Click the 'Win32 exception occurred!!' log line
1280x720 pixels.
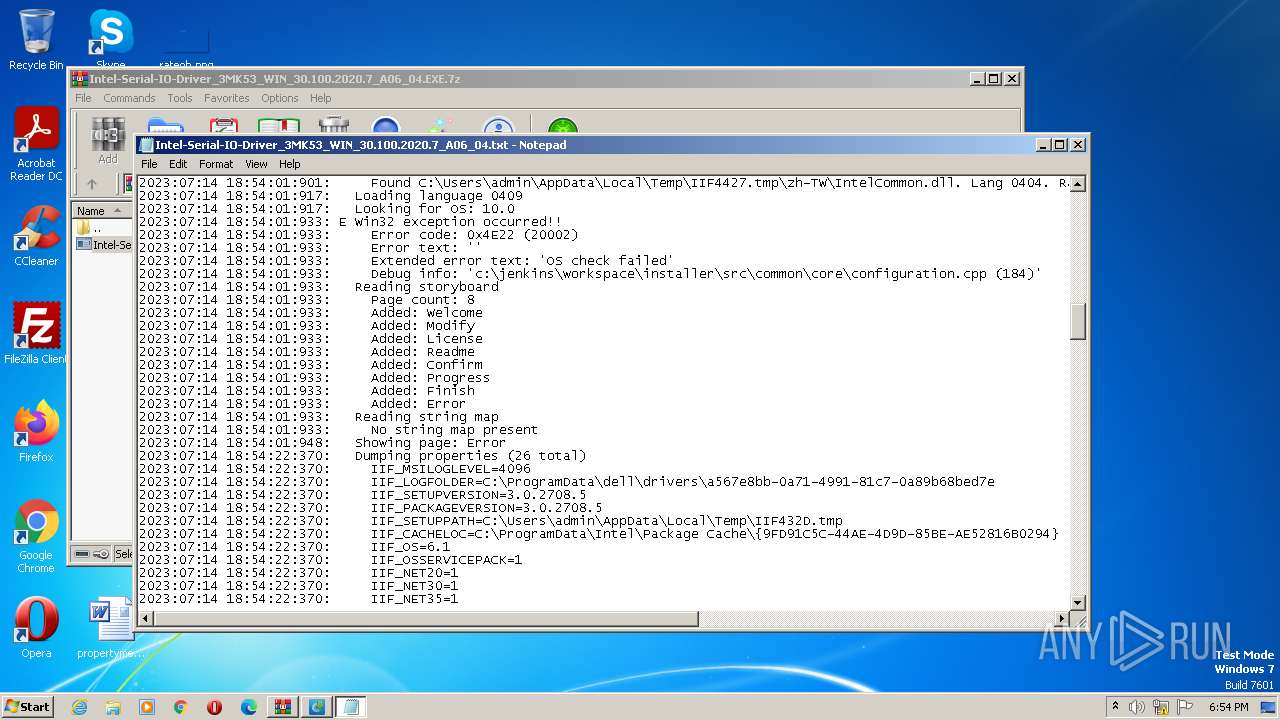(x=458, y=222)
